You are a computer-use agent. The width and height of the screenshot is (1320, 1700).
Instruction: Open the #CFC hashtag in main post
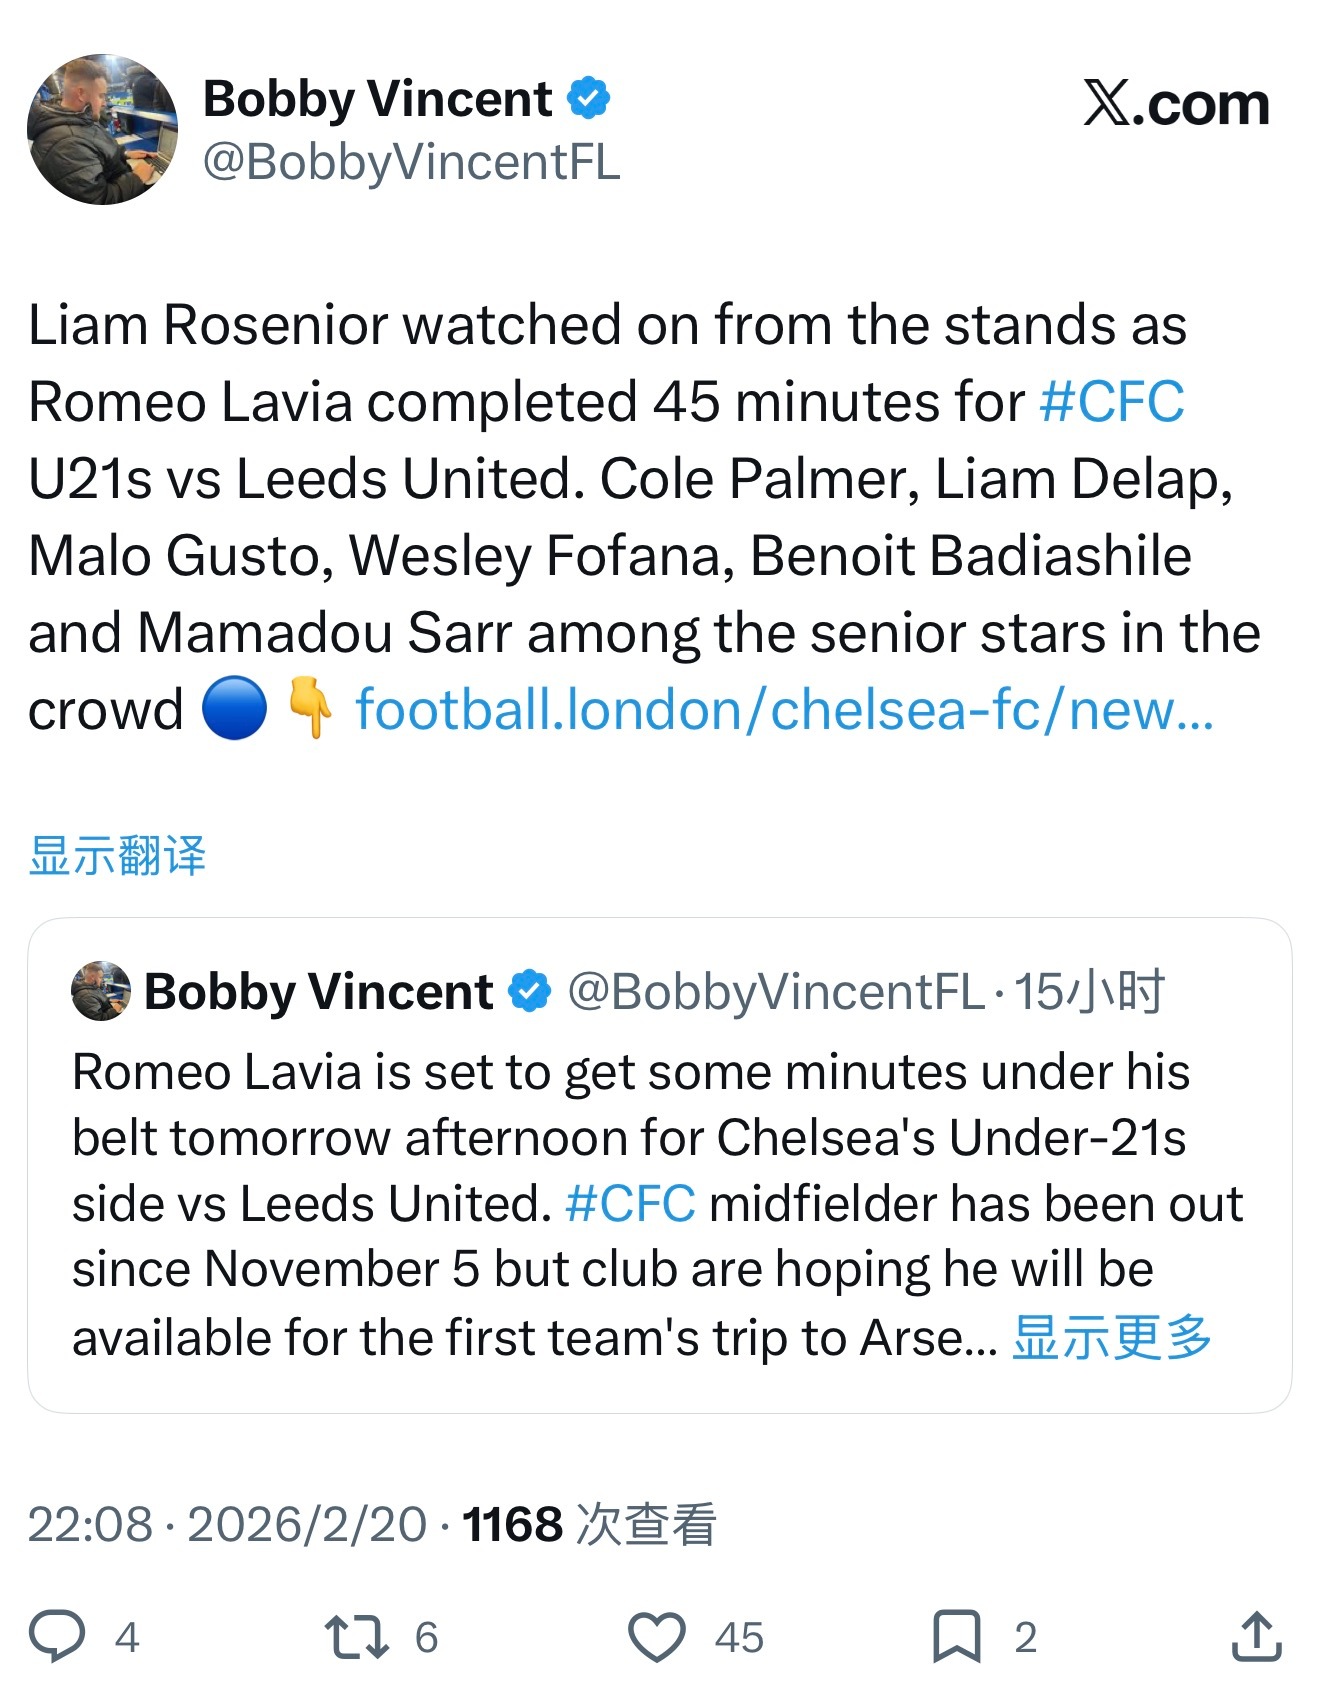(x=1111, y=402)
